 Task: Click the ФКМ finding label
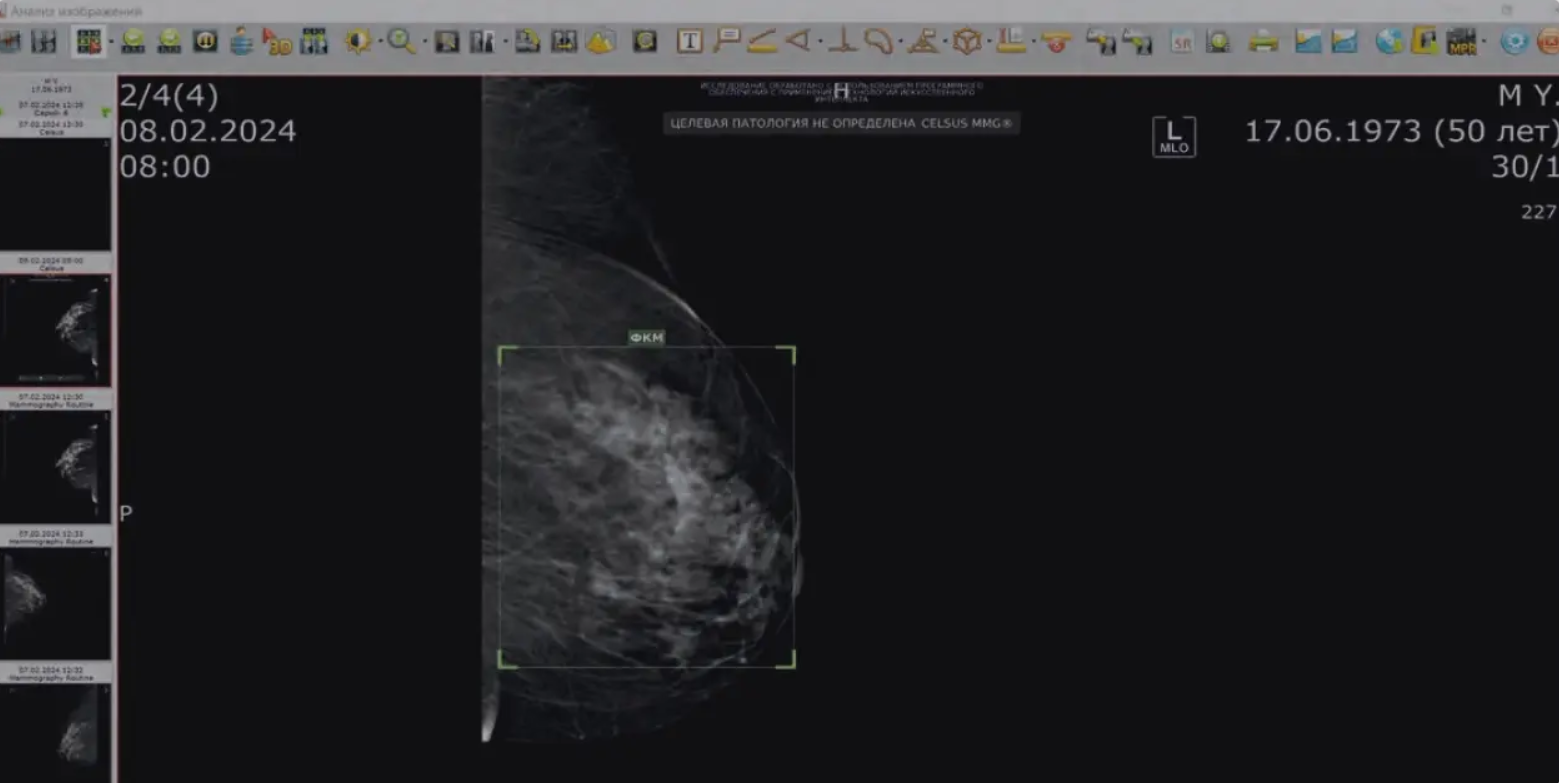click(x=646, y=338)
